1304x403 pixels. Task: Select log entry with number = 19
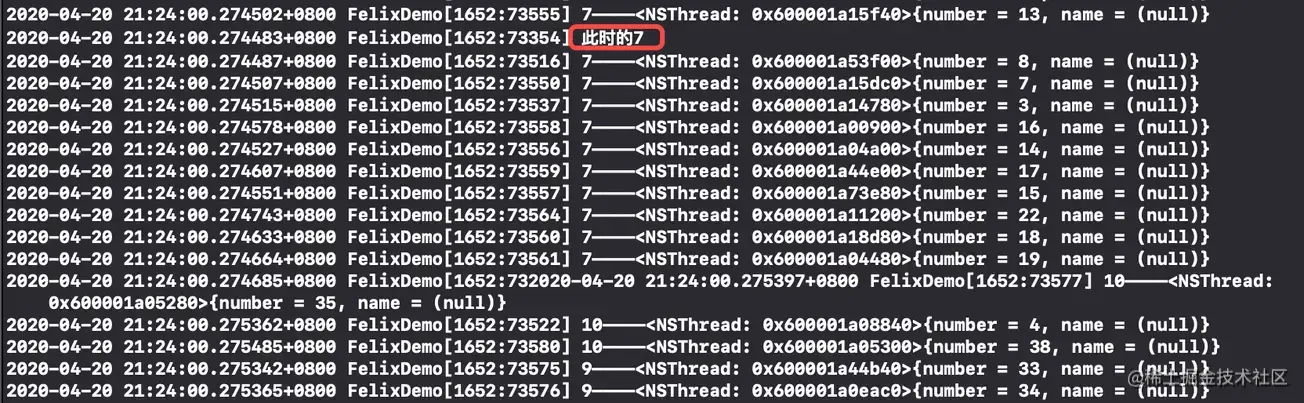click(x=608, y=259)
